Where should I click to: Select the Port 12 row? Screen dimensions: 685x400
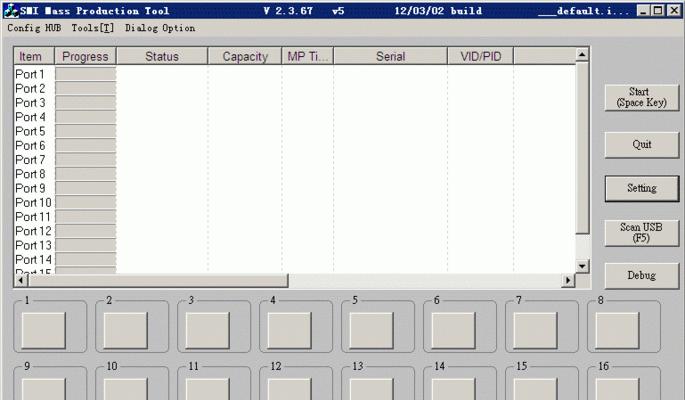(x=295, y=231)
